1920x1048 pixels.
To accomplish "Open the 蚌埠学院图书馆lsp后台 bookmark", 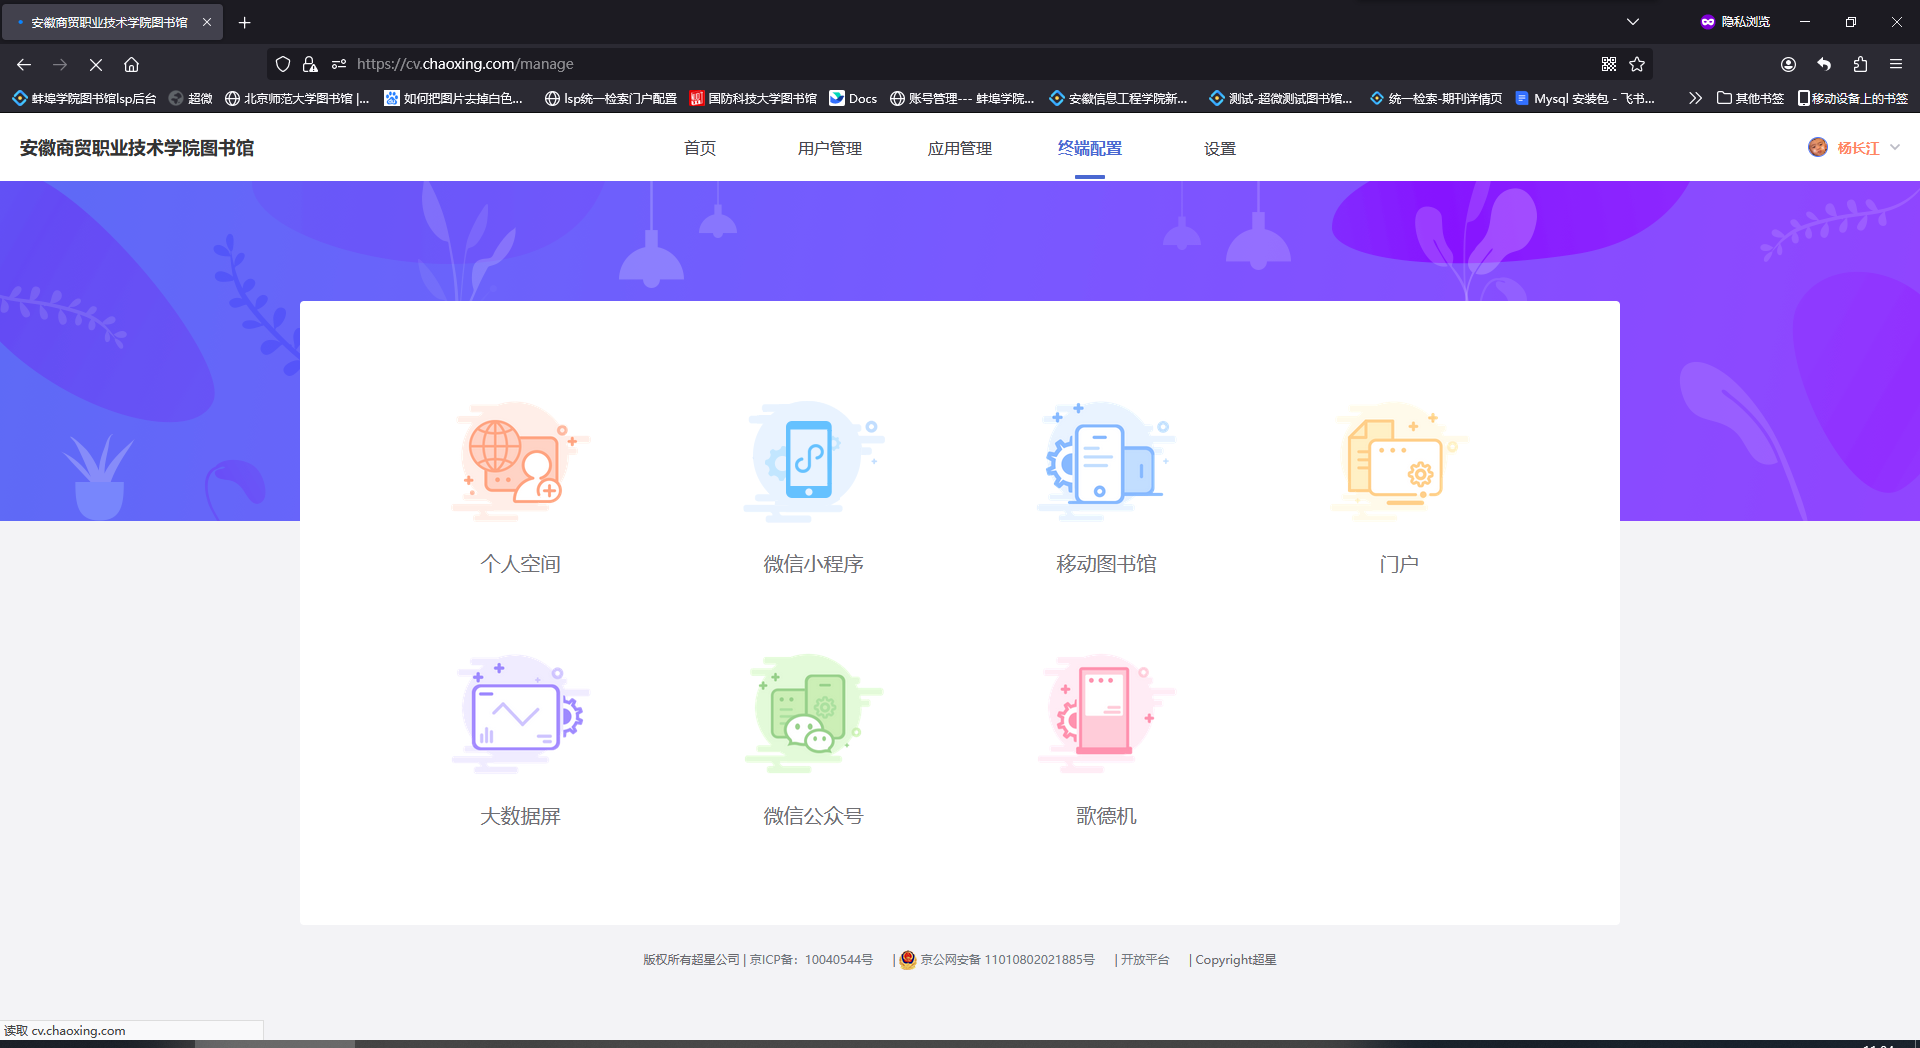I will [x=84, y=98].
